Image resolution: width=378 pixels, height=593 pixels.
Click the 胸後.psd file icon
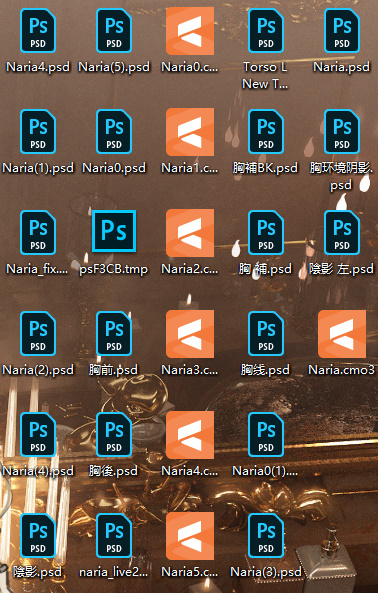pos(114,435)
